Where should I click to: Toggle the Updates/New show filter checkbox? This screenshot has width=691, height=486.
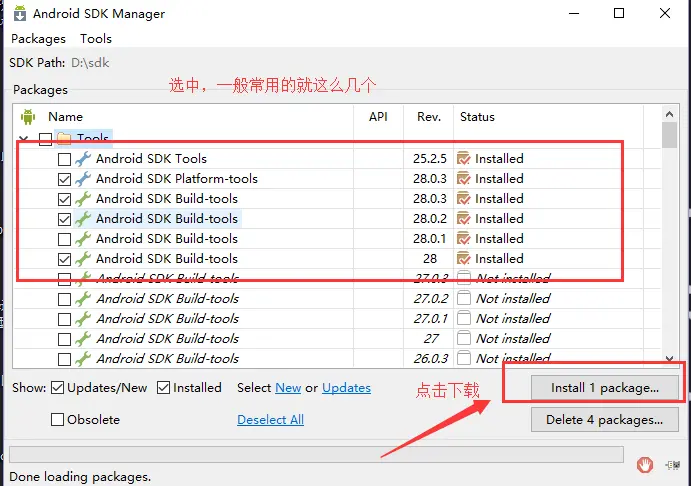[58, 388]
